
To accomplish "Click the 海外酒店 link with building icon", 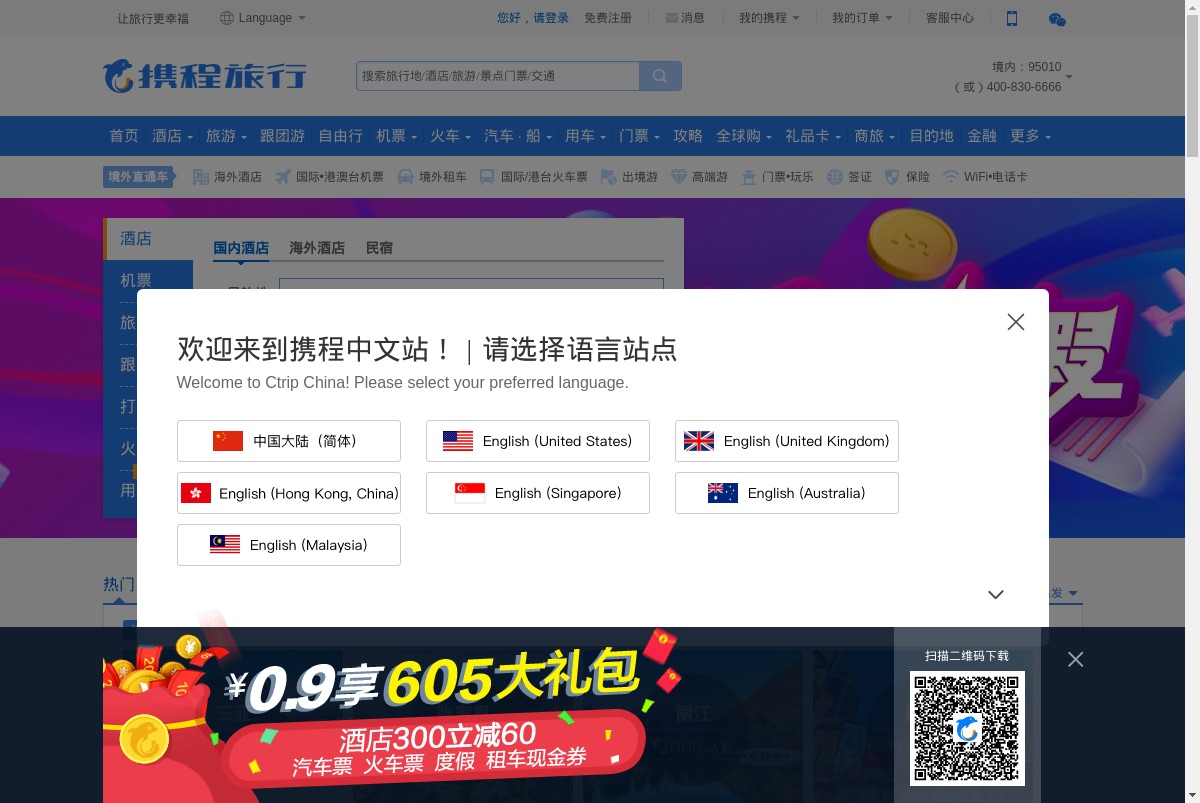I will [x=227, y=177].
